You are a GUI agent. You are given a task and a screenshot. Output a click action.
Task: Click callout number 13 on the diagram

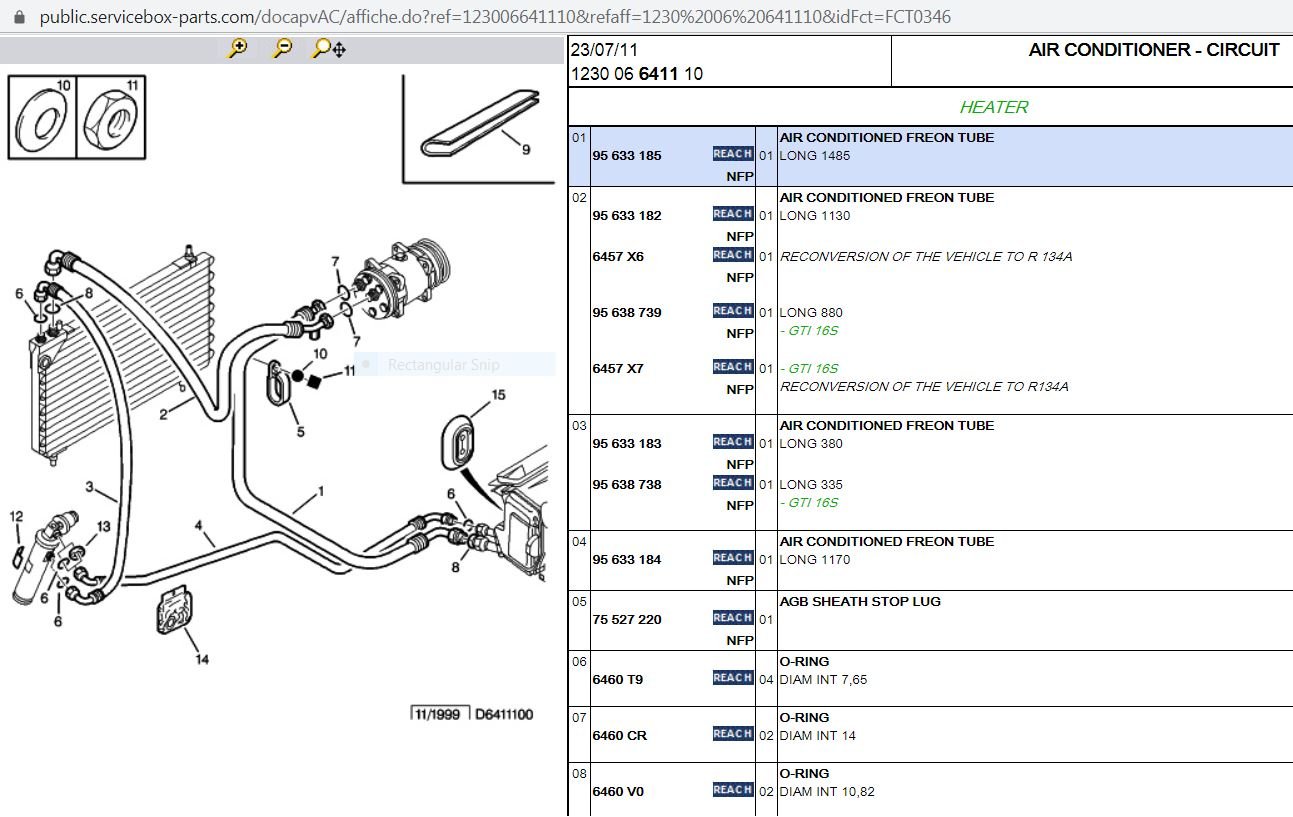pyautogui.click(x=104, y=526)
